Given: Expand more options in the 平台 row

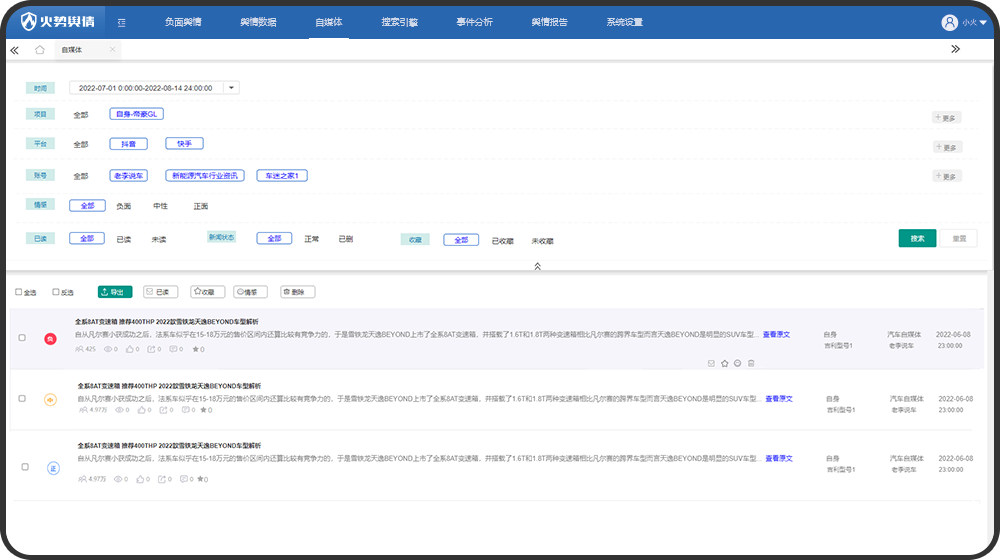Looking at the screenshot, I should [x=946, y=147].
